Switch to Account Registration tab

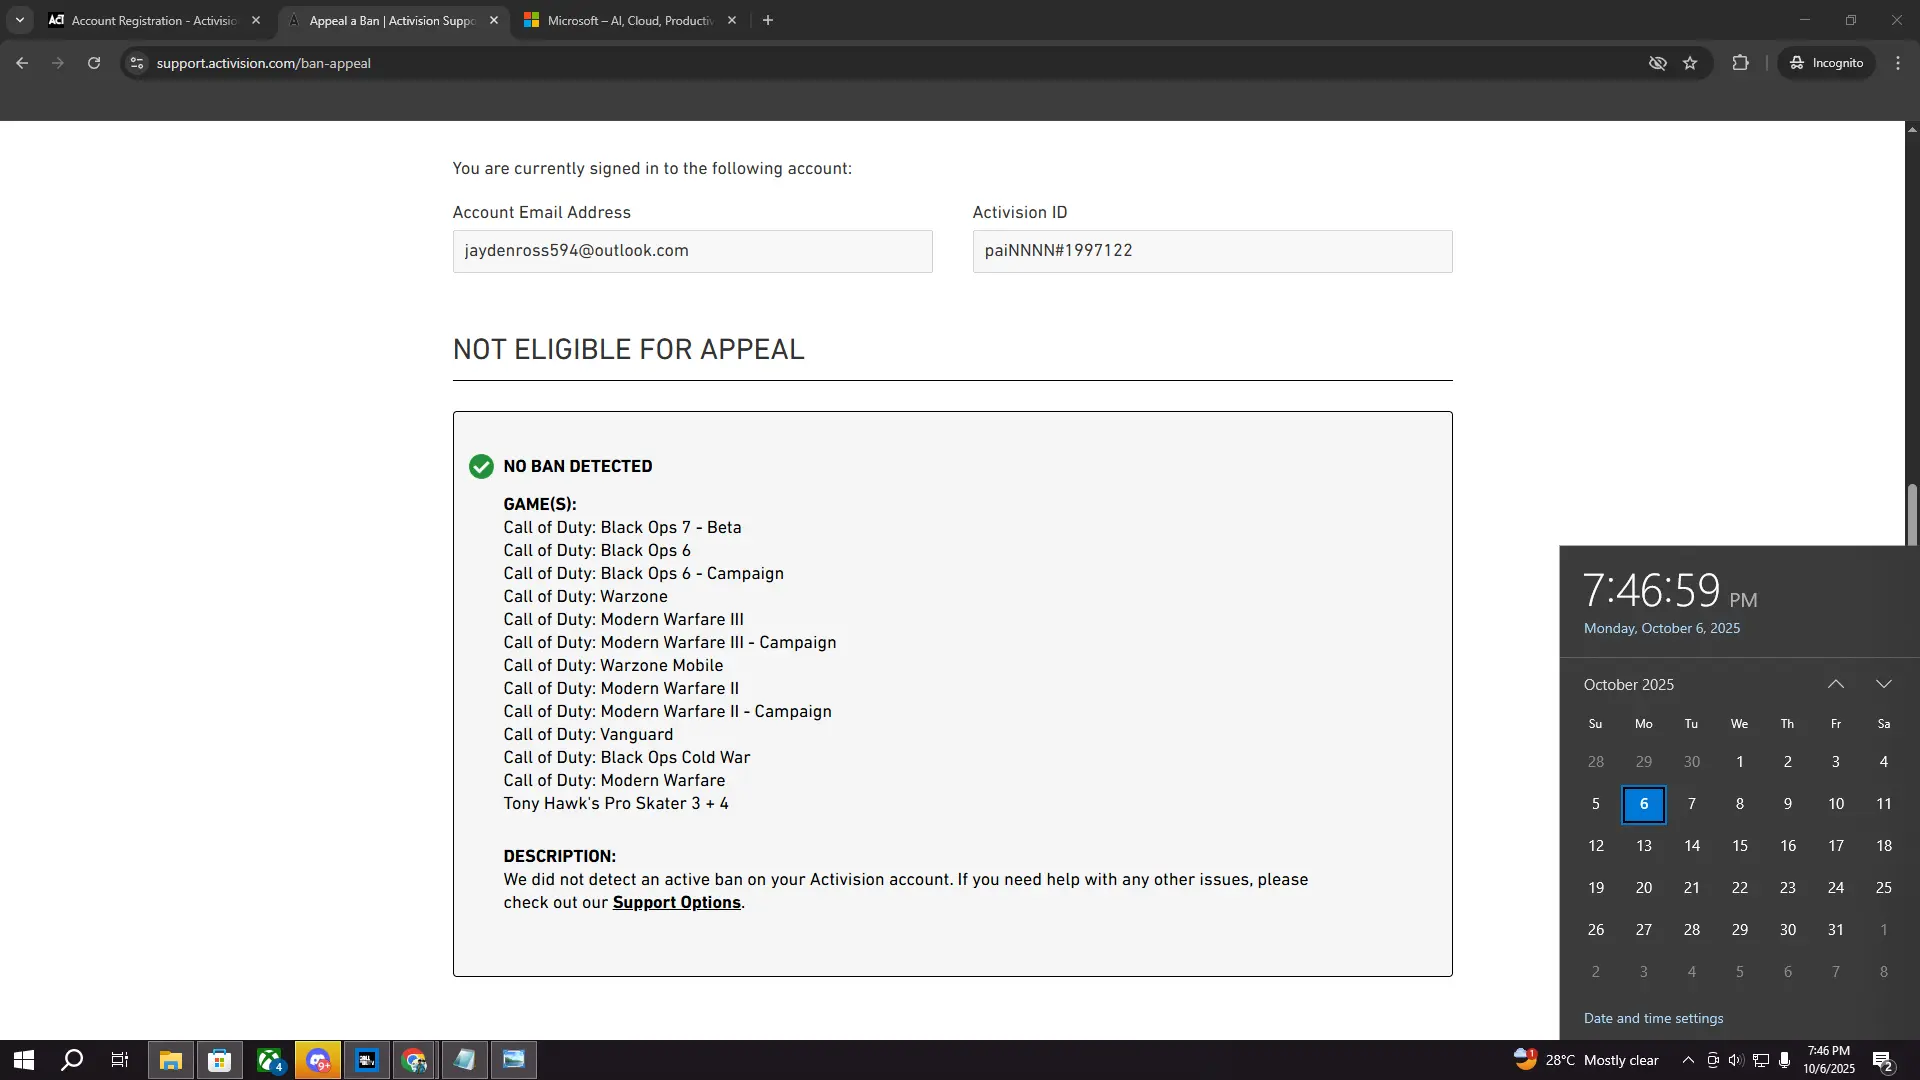tap(153, 20)
